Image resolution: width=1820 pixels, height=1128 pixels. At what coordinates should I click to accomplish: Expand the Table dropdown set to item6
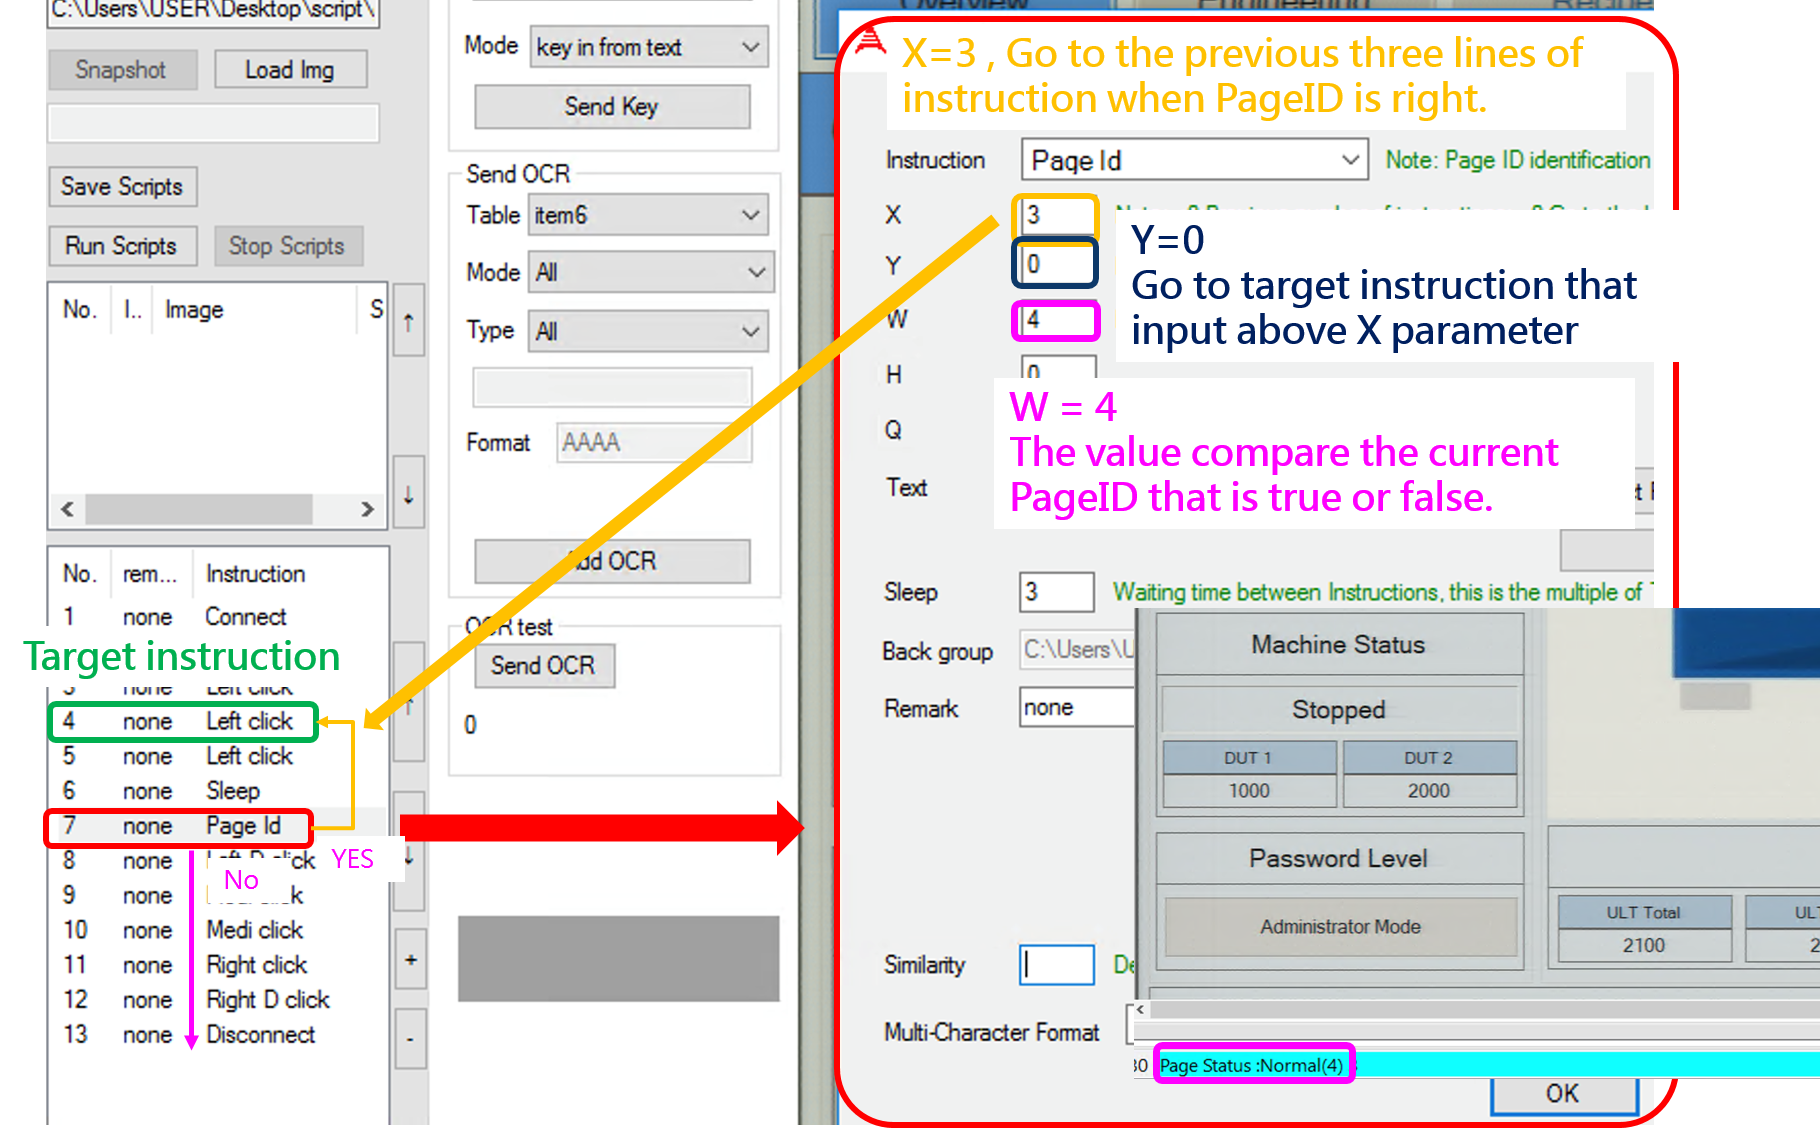[x=648, y=215]
